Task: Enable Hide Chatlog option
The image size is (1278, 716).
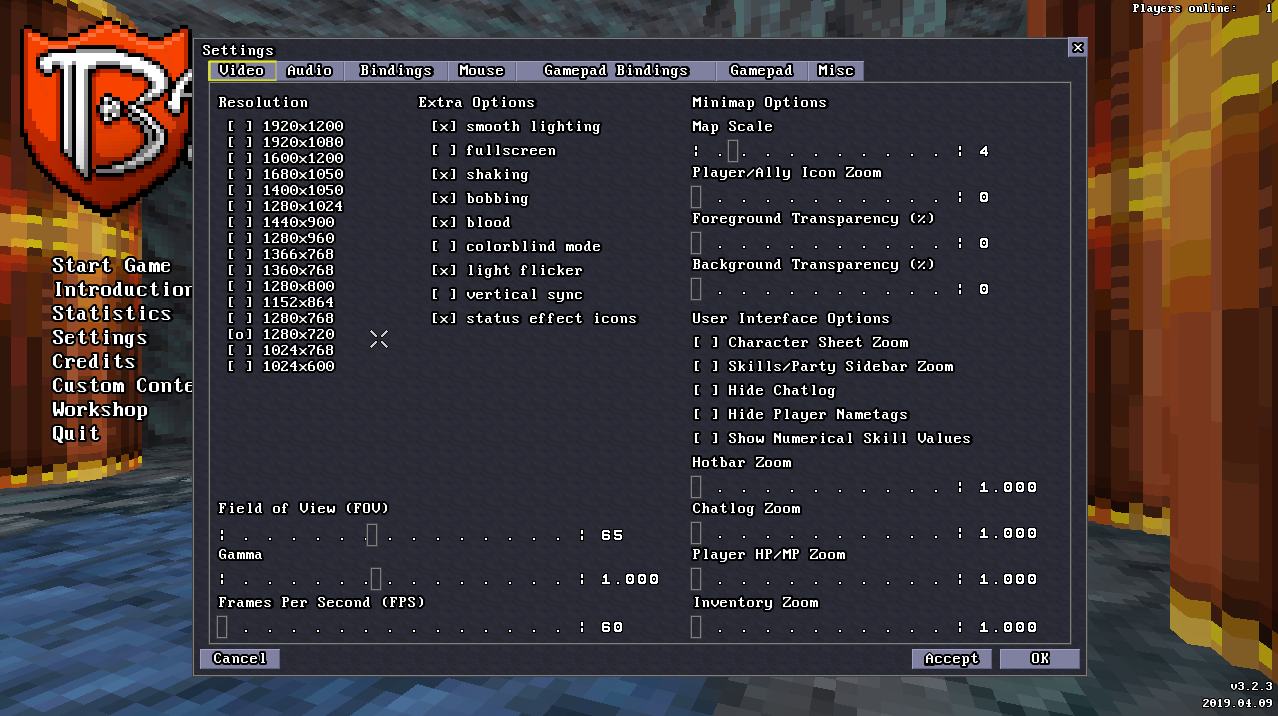Action: click(706, 391)
